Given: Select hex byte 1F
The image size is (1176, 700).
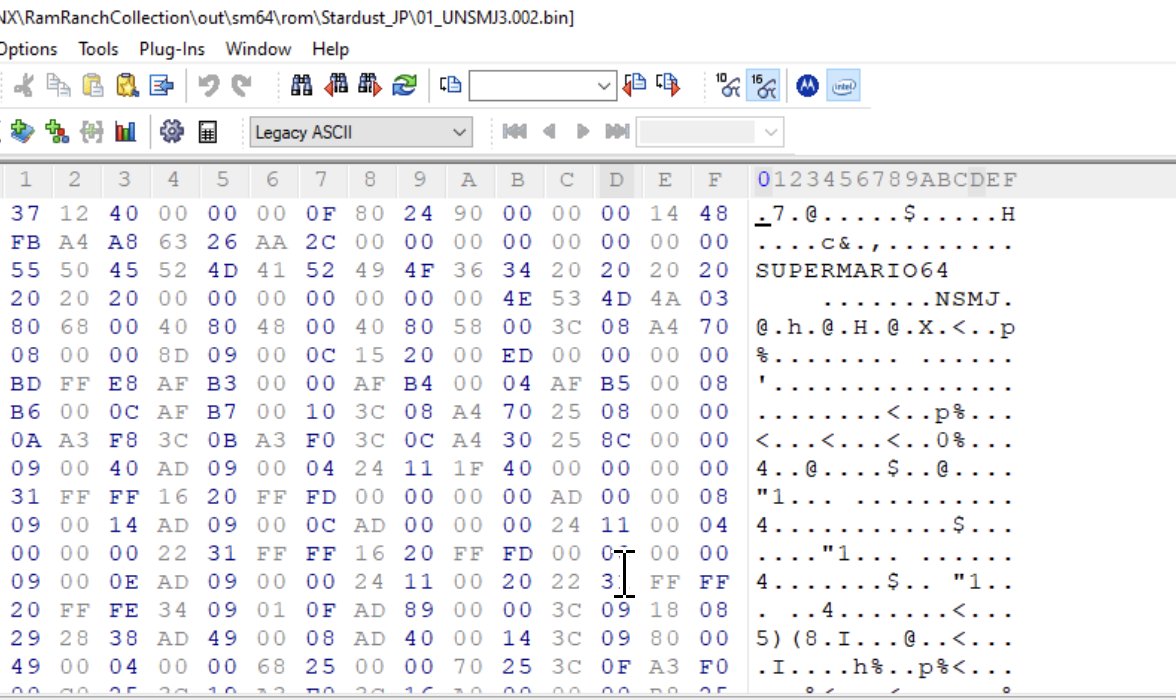Looking at the screenshot, I should pos(468,468).
